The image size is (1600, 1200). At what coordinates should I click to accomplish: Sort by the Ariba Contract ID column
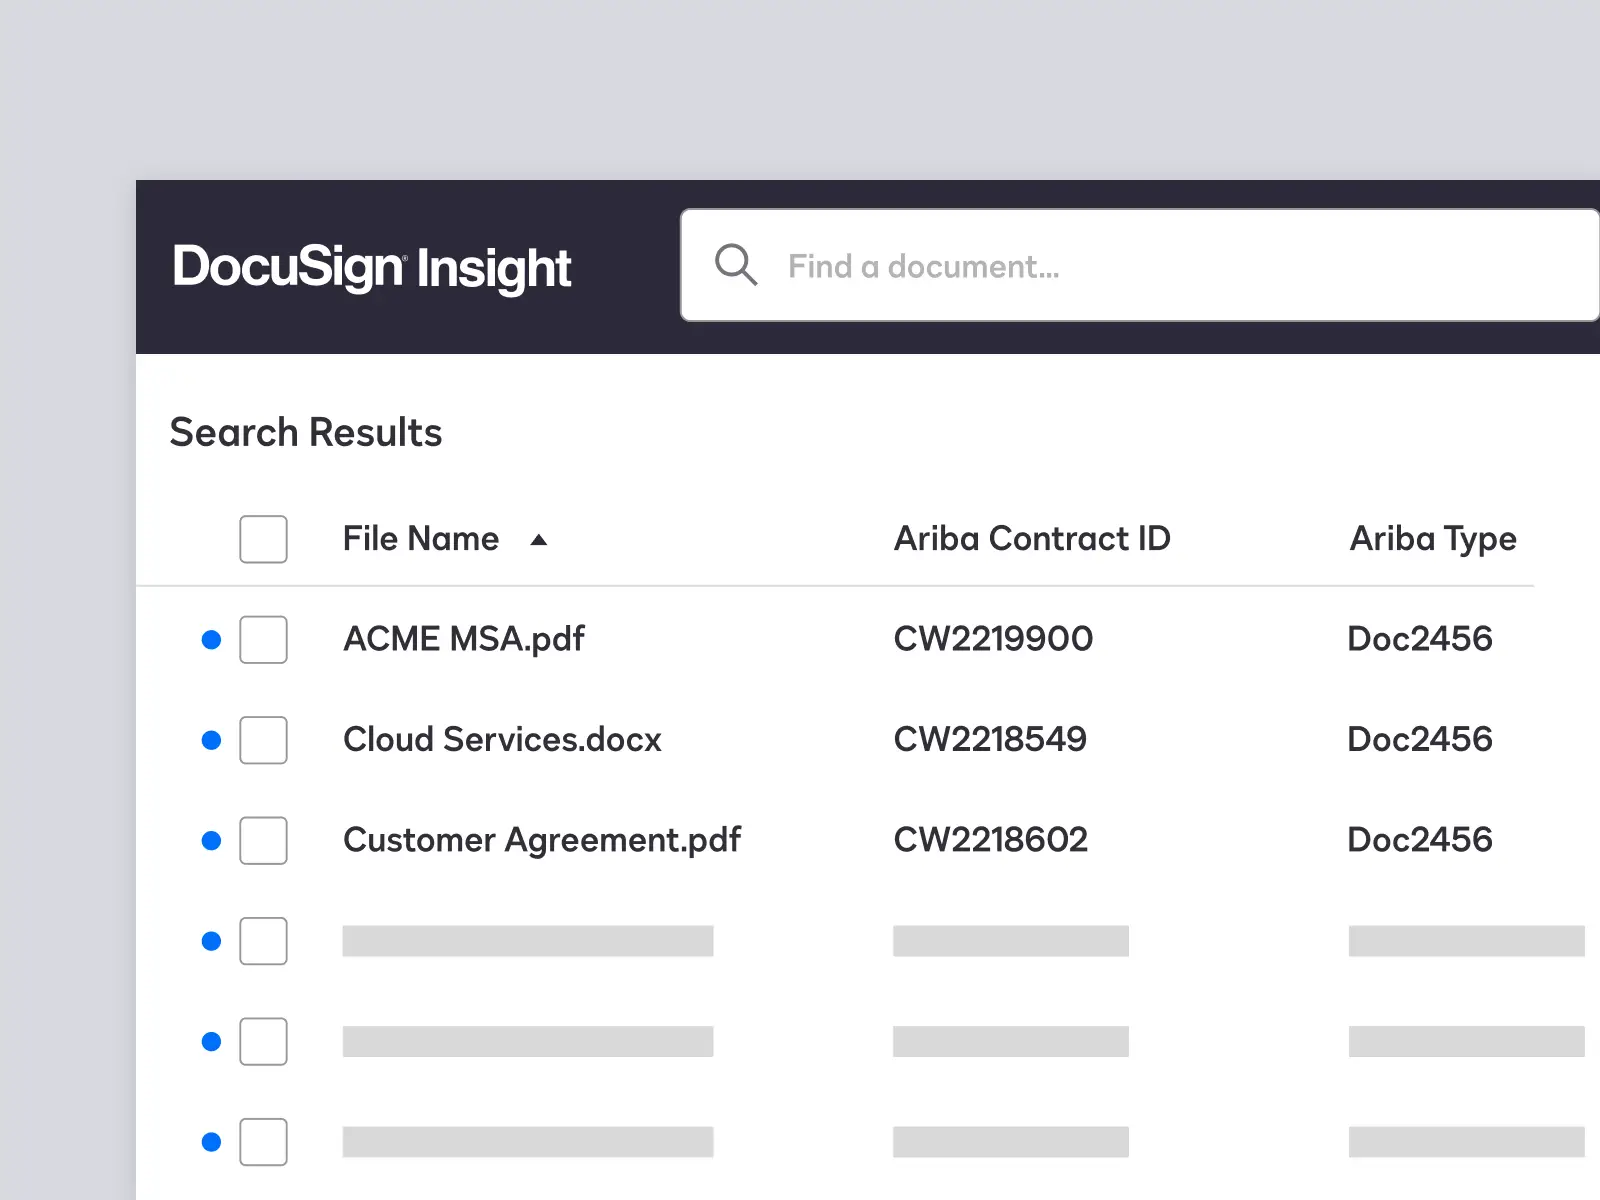pyautogui.click(x=1032, y=539)
